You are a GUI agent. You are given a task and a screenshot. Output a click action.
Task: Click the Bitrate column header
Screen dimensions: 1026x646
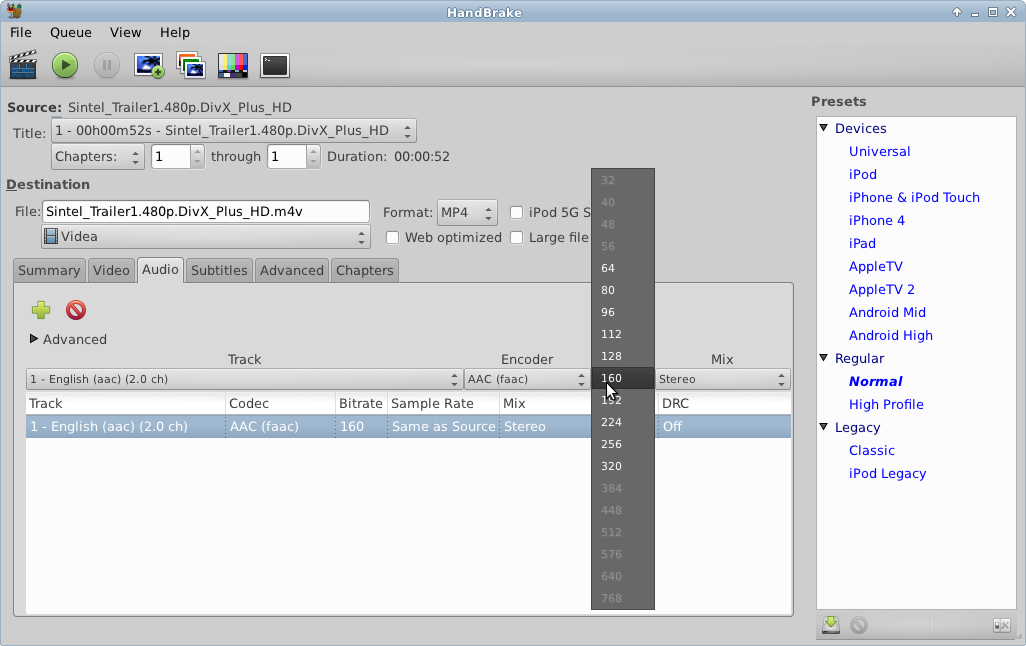[x=361, y=403]
